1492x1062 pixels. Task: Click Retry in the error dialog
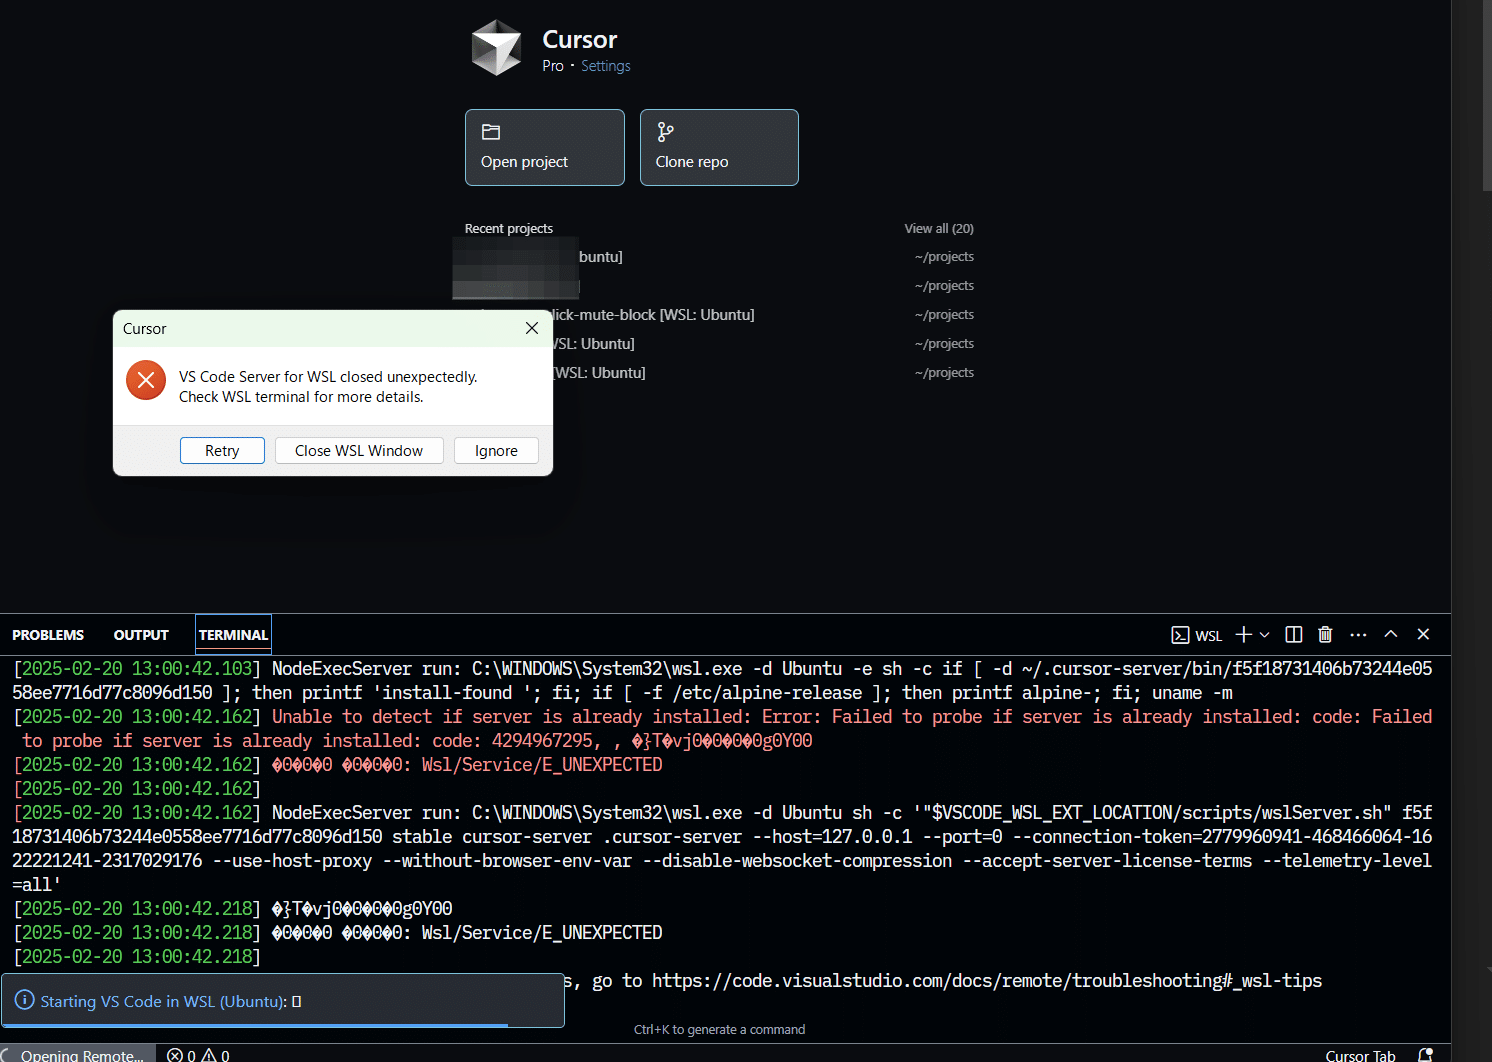coord(222,451)
